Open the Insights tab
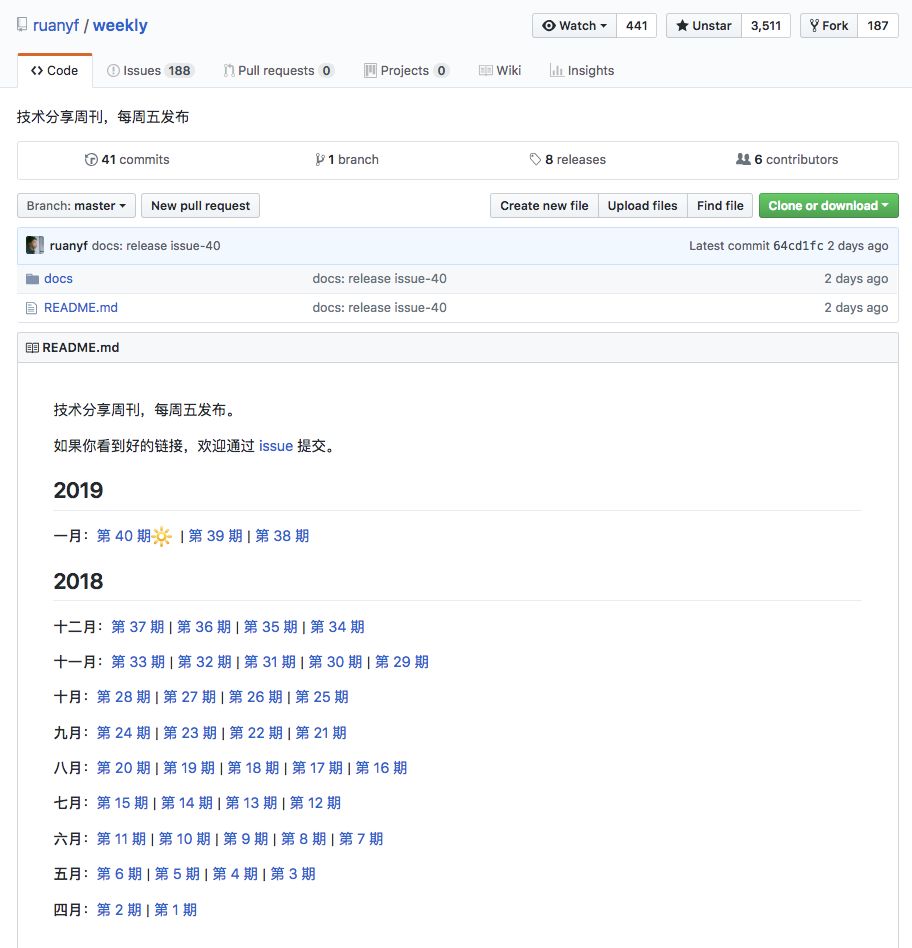 coord(582,71)
